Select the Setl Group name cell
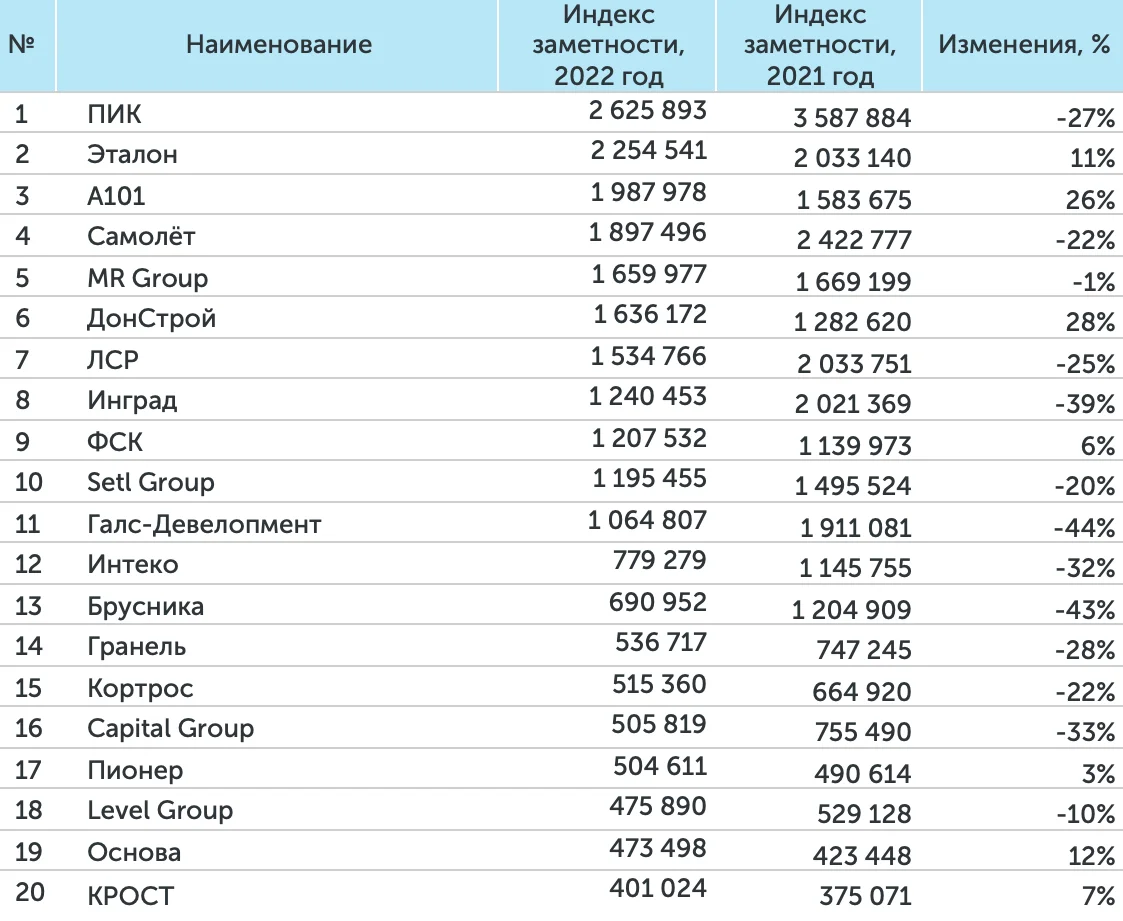 click(151, 483)
